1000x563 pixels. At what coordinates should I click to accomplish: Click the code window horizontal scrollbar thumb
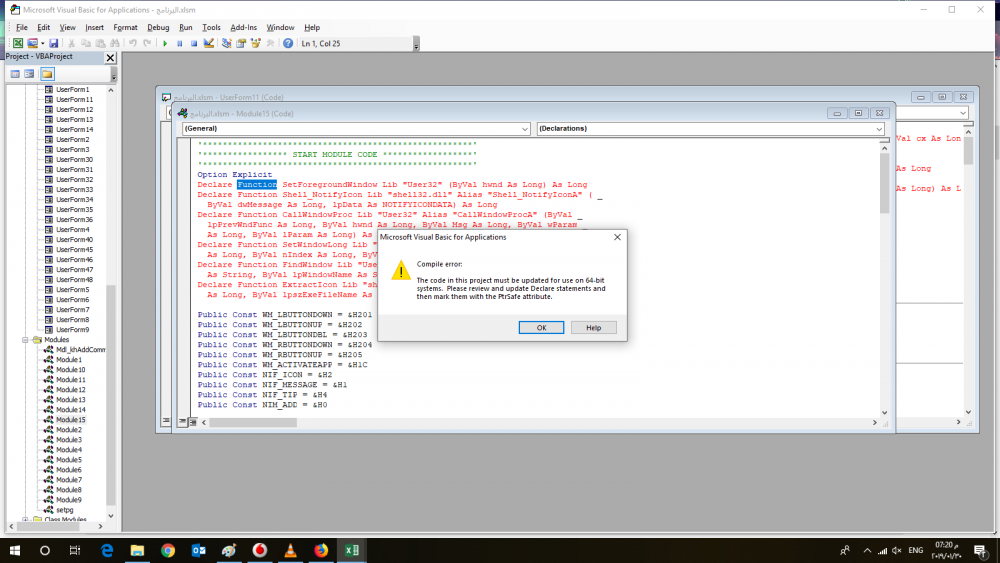pyautogui.click(x=253, y=422)
